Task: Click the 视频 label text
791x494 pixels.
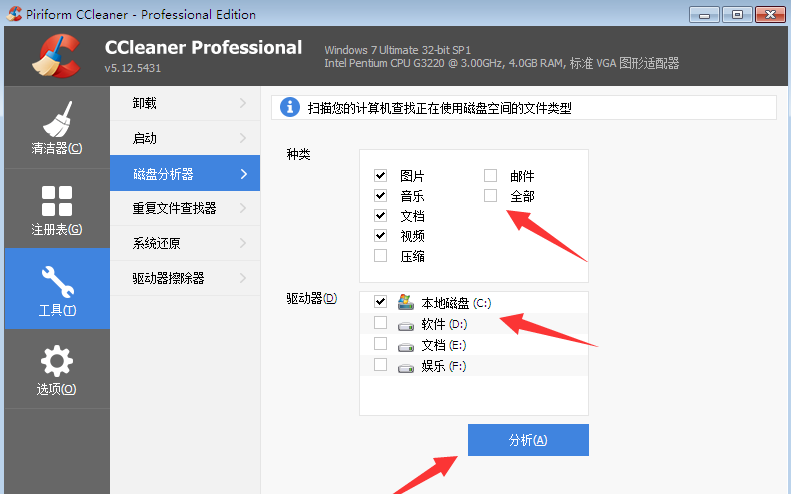Action: pyautogui.click(x=412, y=236)
